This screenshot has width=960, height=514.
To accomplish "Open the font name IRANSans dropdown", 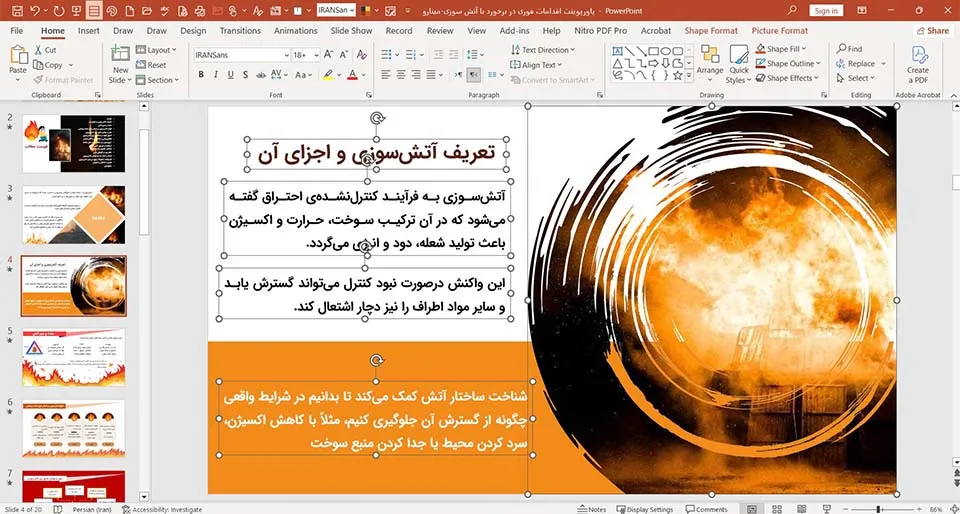I will [287, 55].
